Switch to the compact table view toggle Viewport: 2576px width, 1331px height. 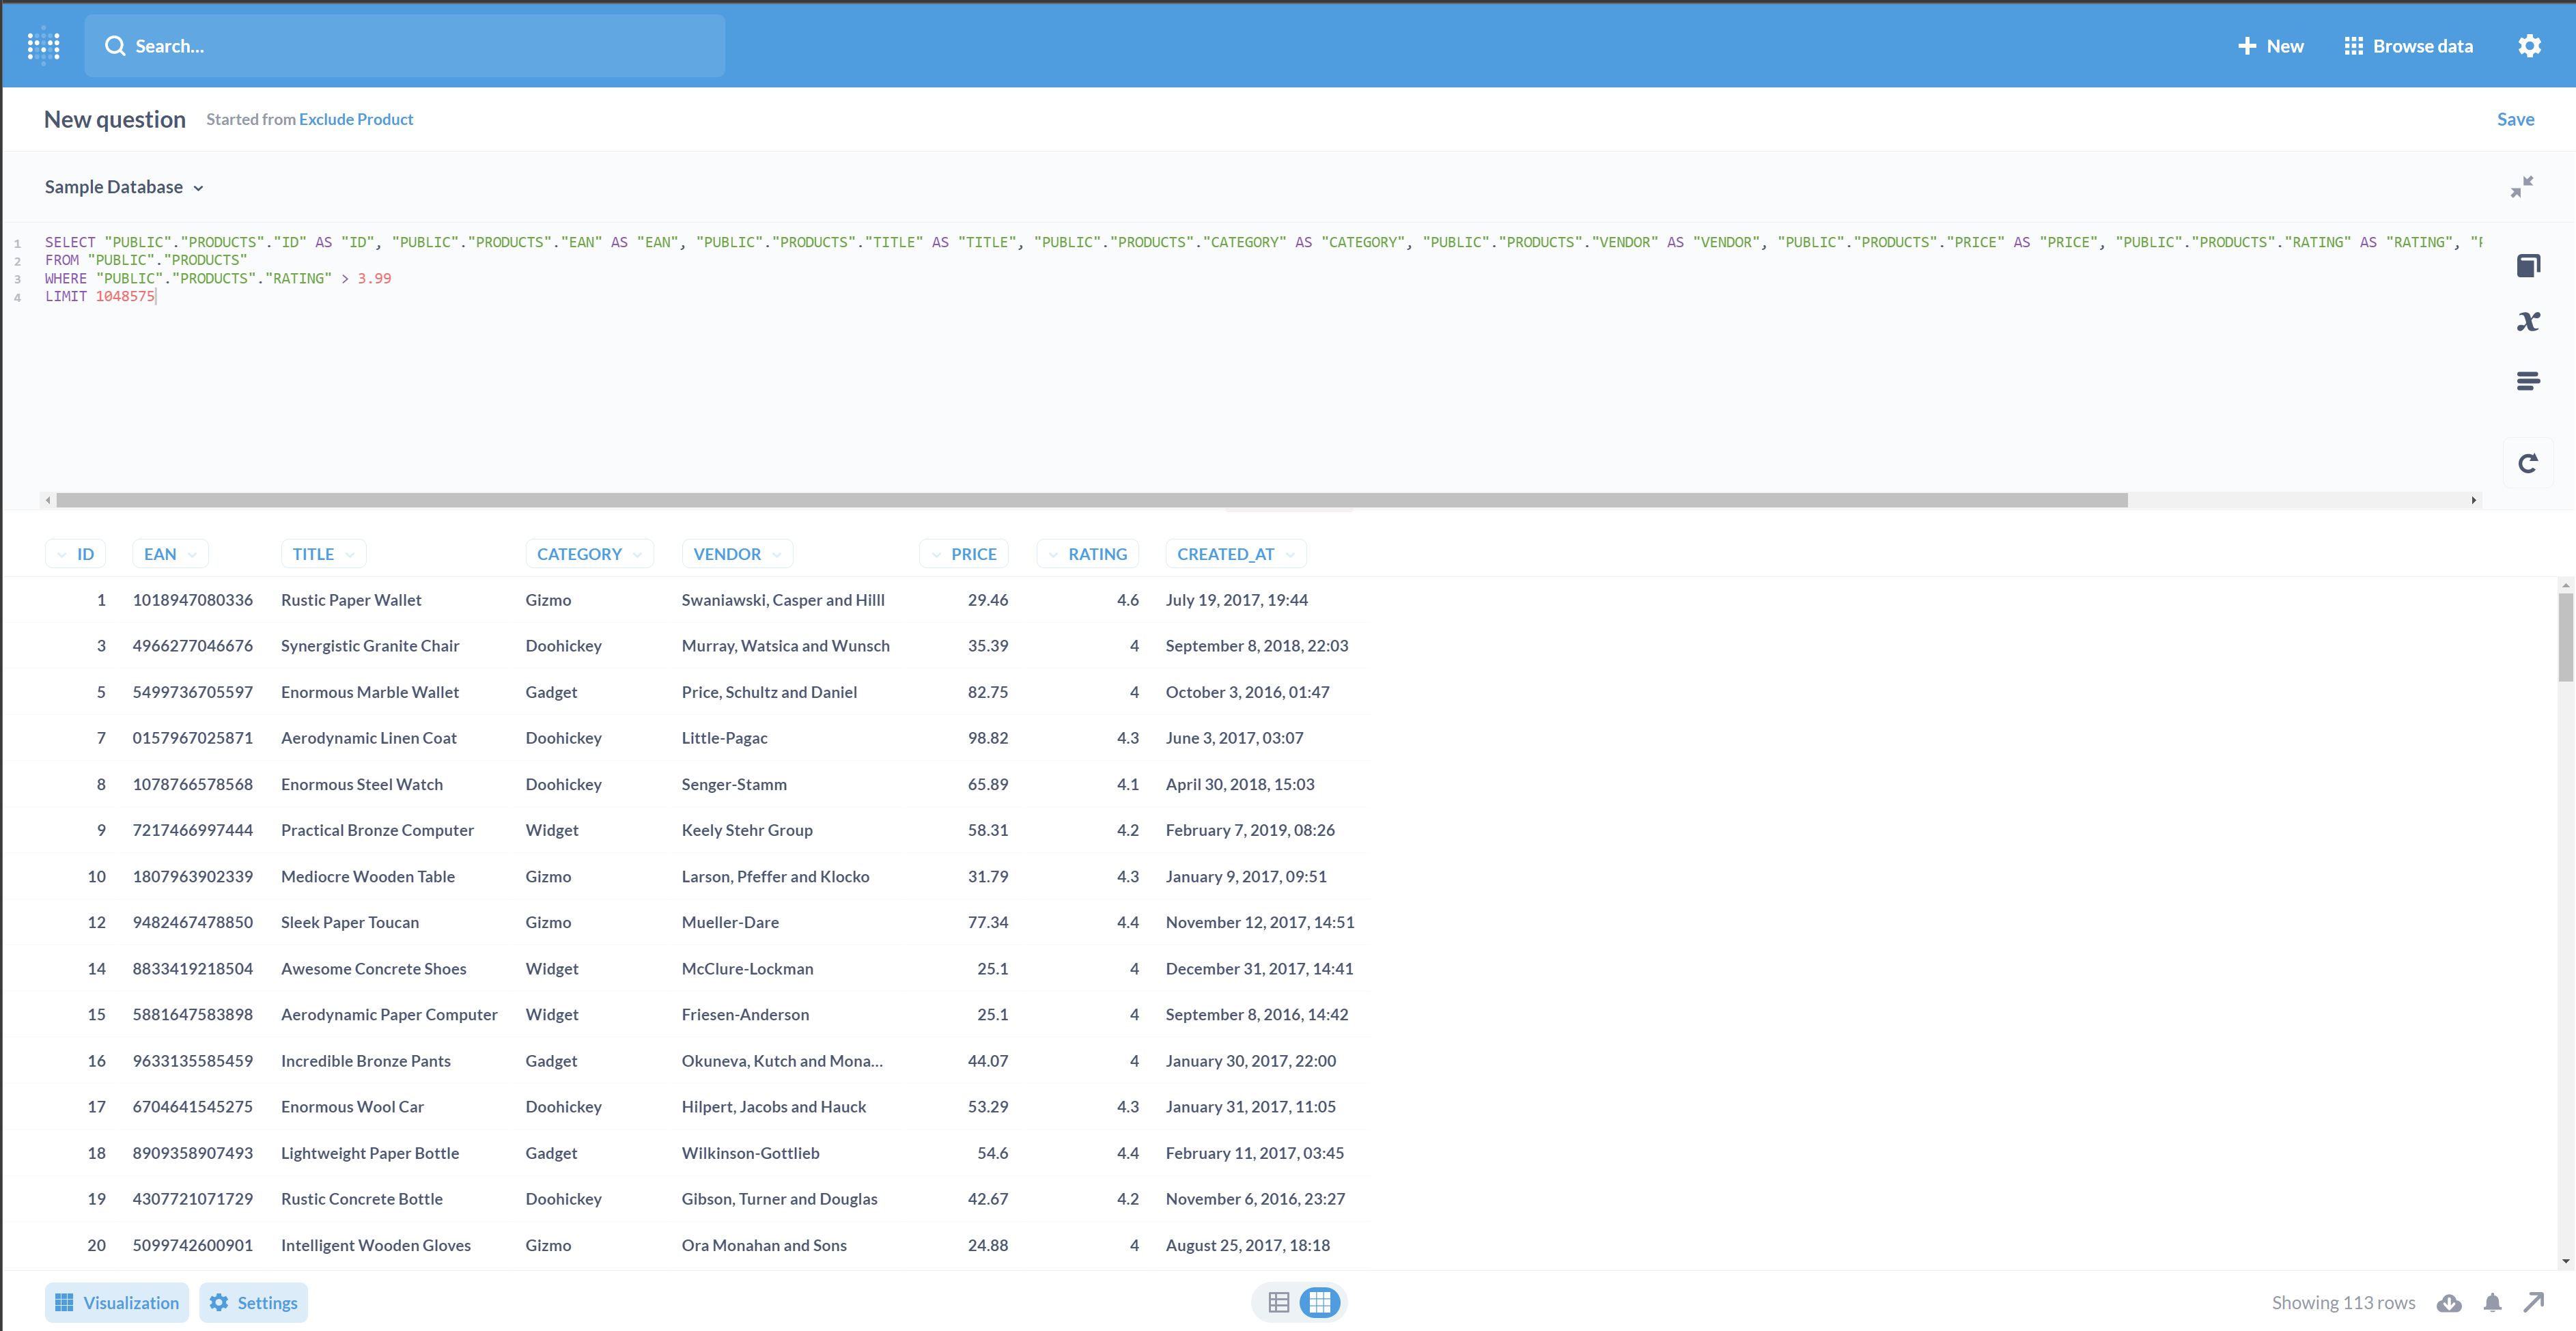(1278, 1302)
